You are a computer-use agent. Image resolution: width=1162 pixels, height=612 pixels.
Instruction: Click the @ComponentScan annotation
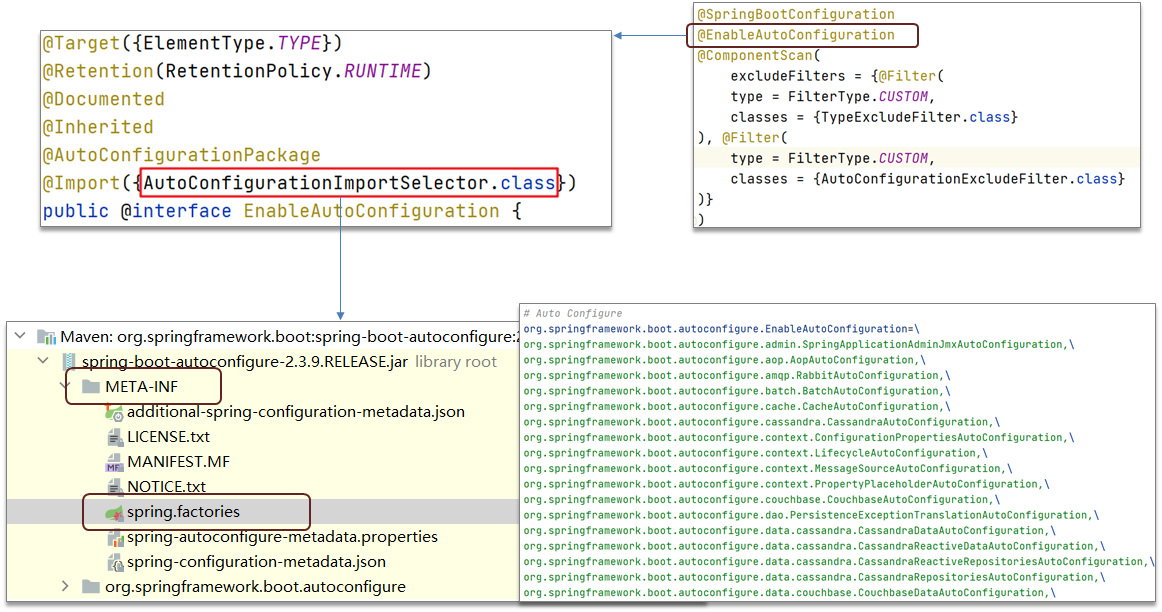[754, 56]
